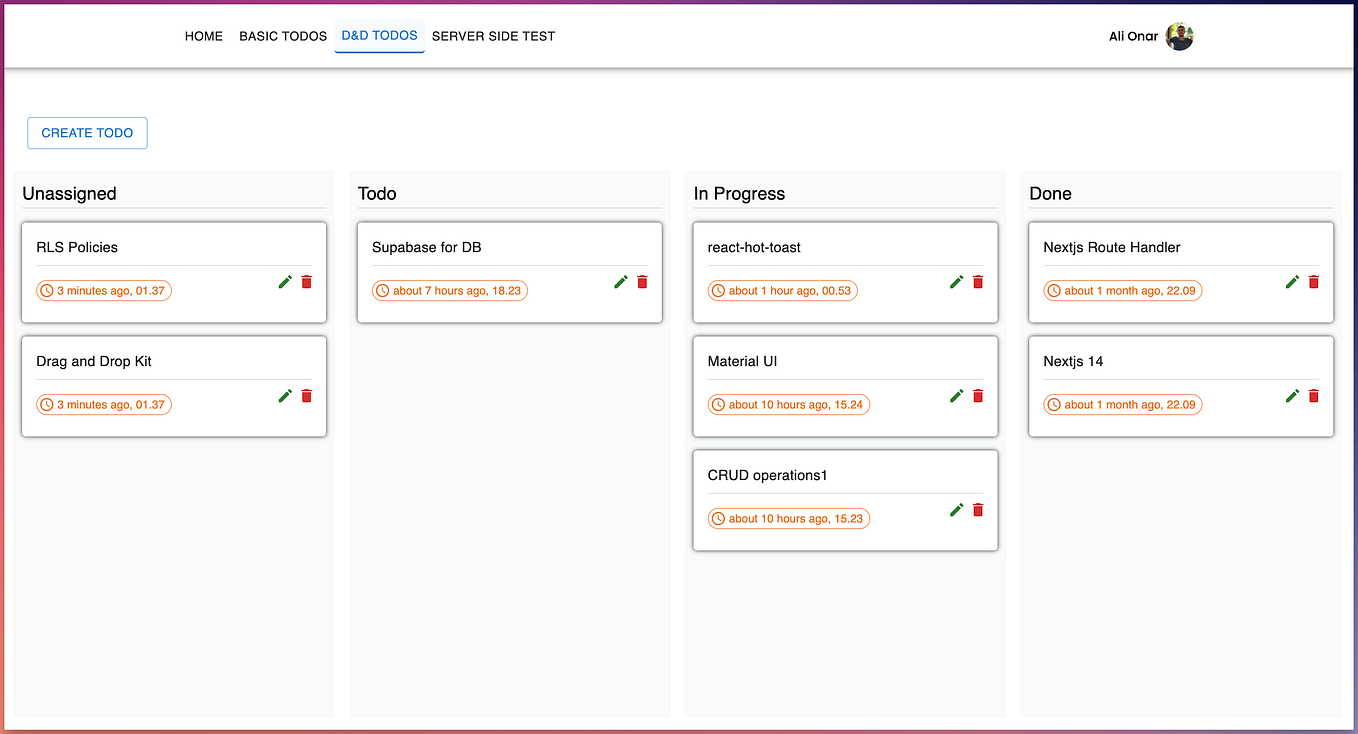Edit the CRUD operations1 card
The image size is (1358, 734).
point(956,509)
